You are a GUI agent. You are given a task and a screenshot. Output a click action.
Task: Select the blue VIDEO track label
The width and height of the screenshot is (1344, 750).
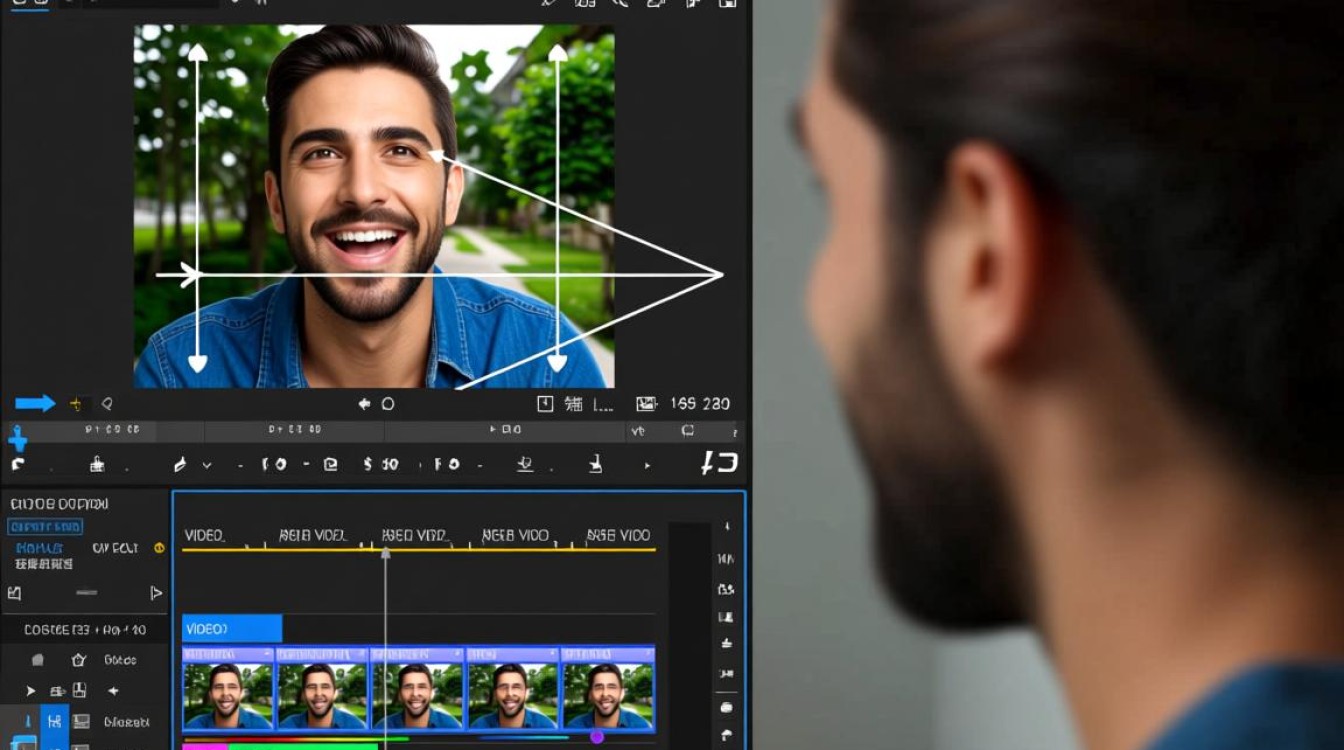pos(232,629)
